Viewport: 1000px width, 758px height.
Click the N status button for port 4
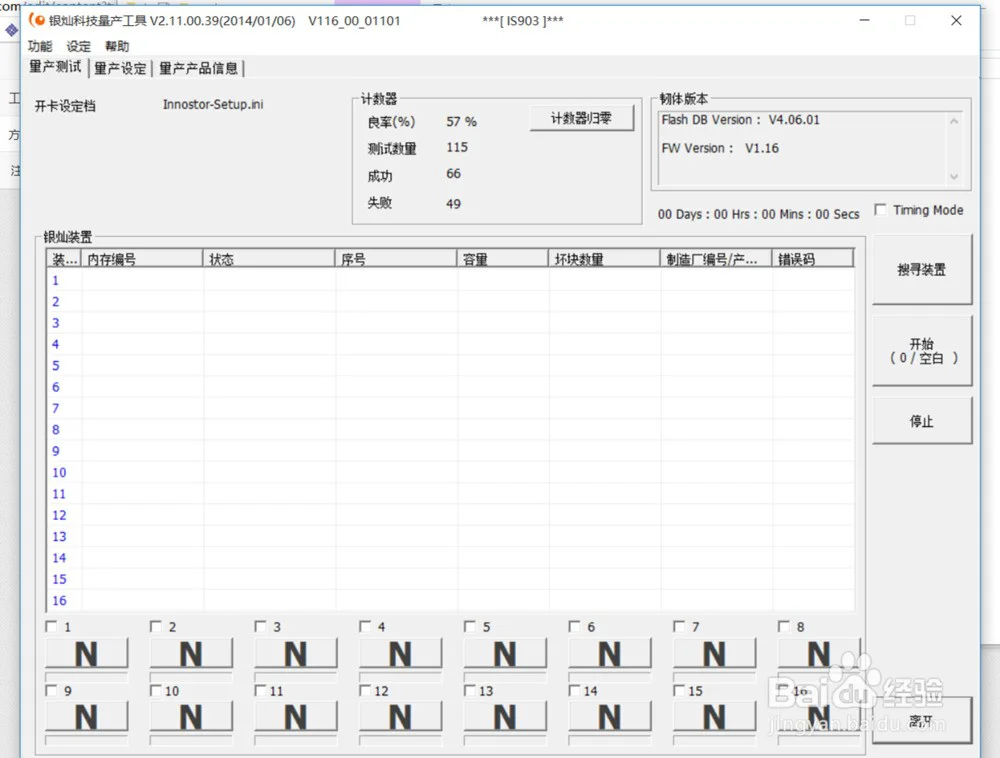click(401, 653)
